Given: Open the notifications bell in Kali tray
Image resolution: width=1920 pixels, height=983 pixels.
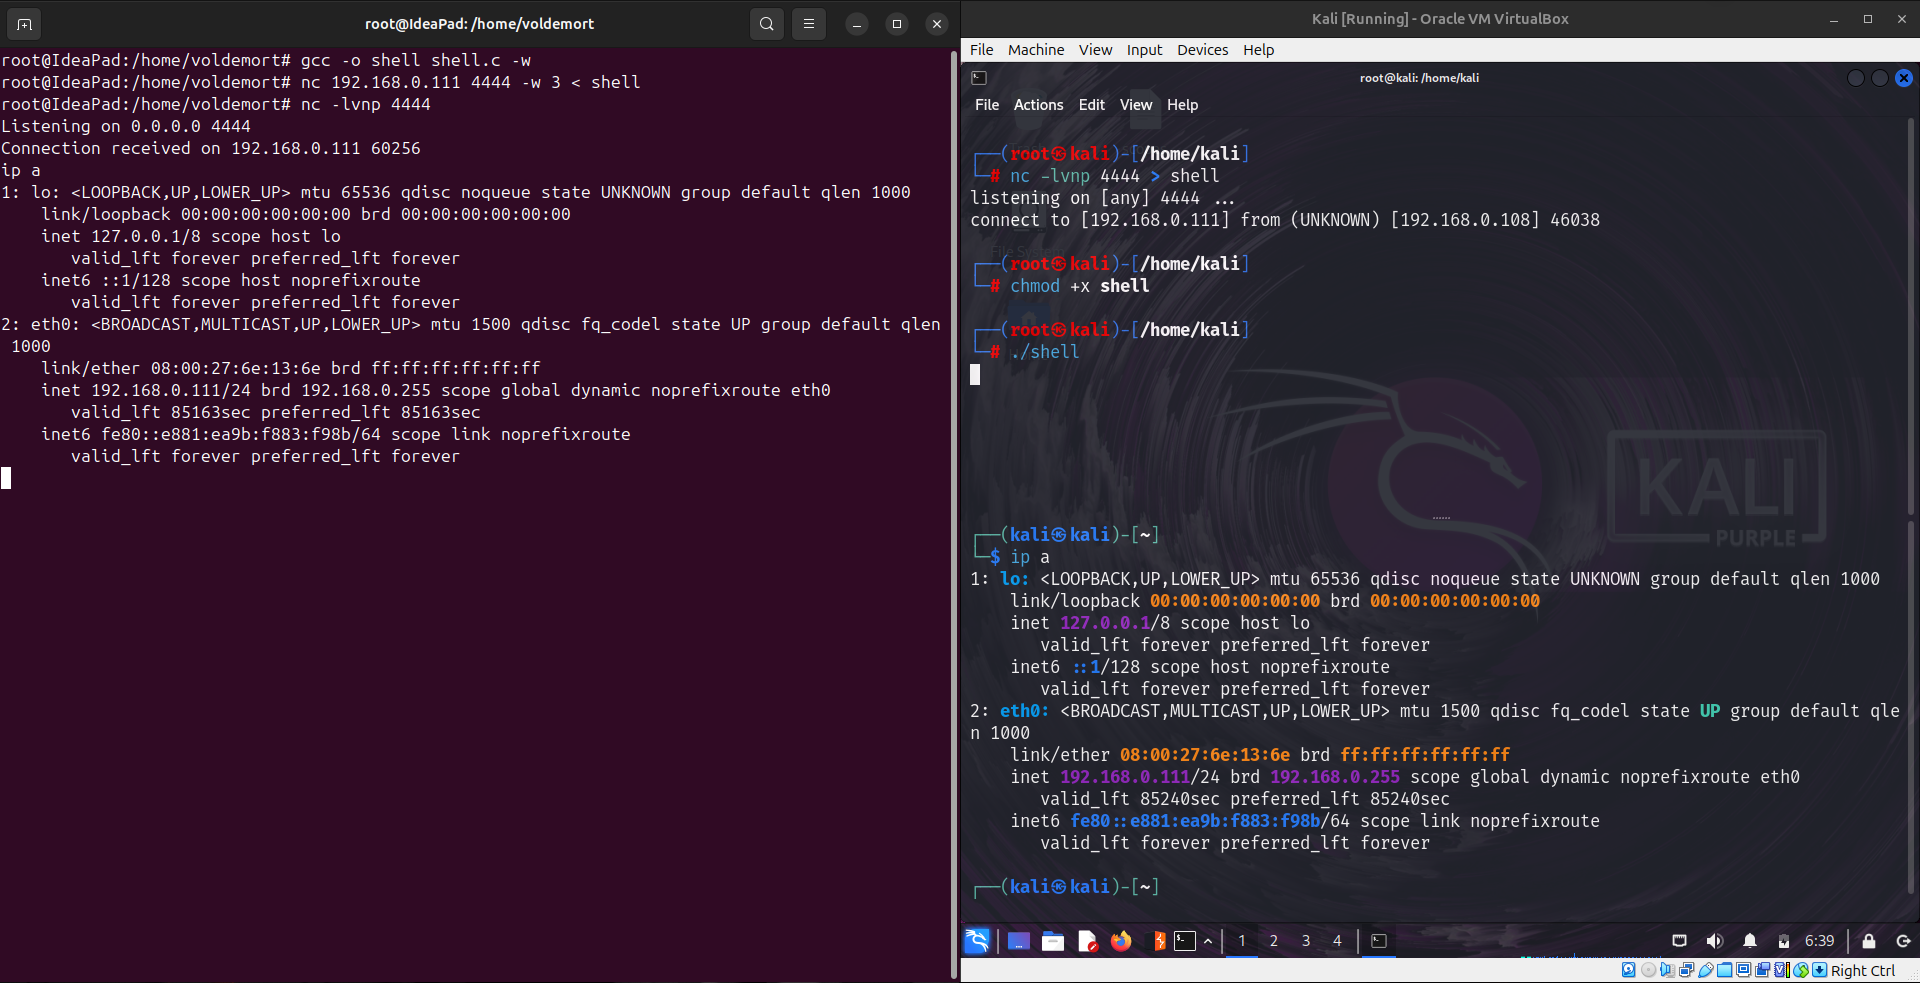Looking at the screenshot, I should (1750, 941).
